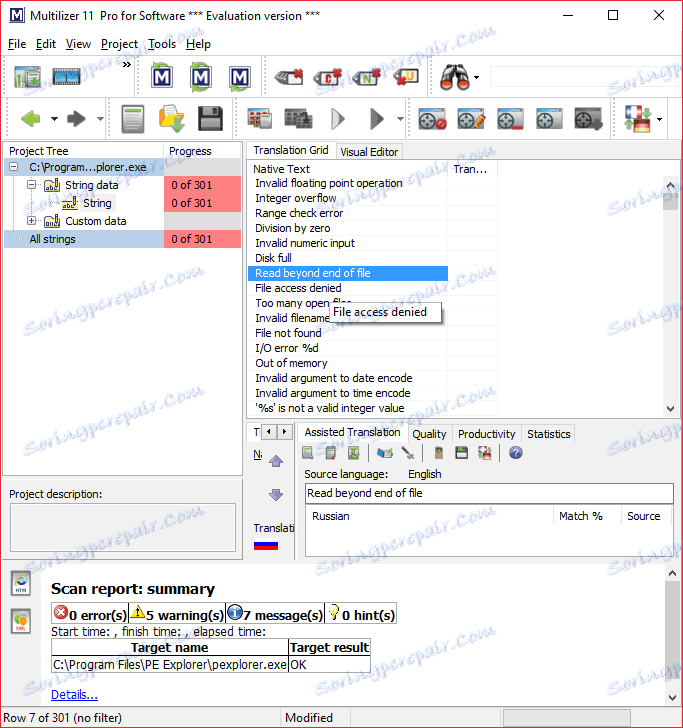683x728 pixels.
Task: Click the first Multilizer M build icon
Action: pyautogui.click(x=162, y=77)
